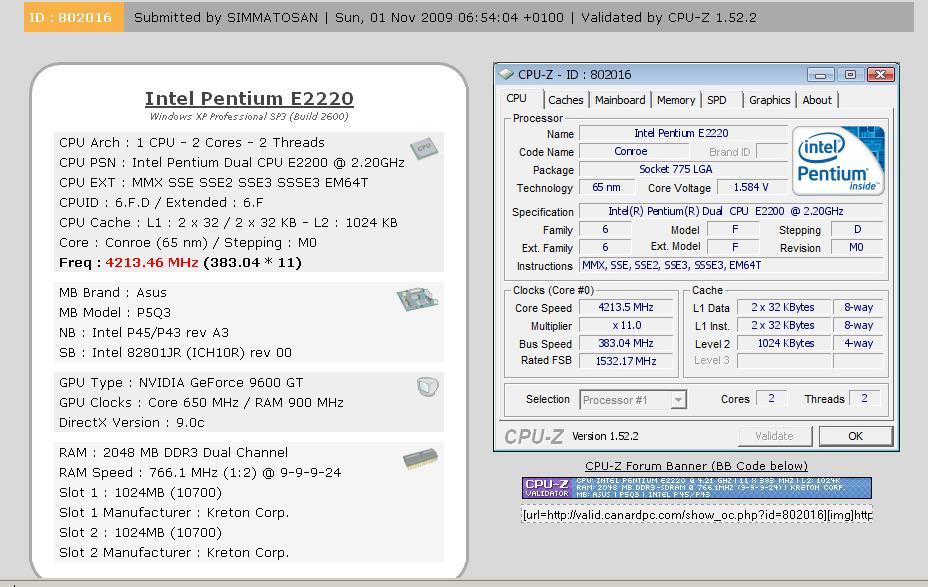The image size is (928, 587).
Task: Open the Graphics tab
Action: (x=769, y=100)
